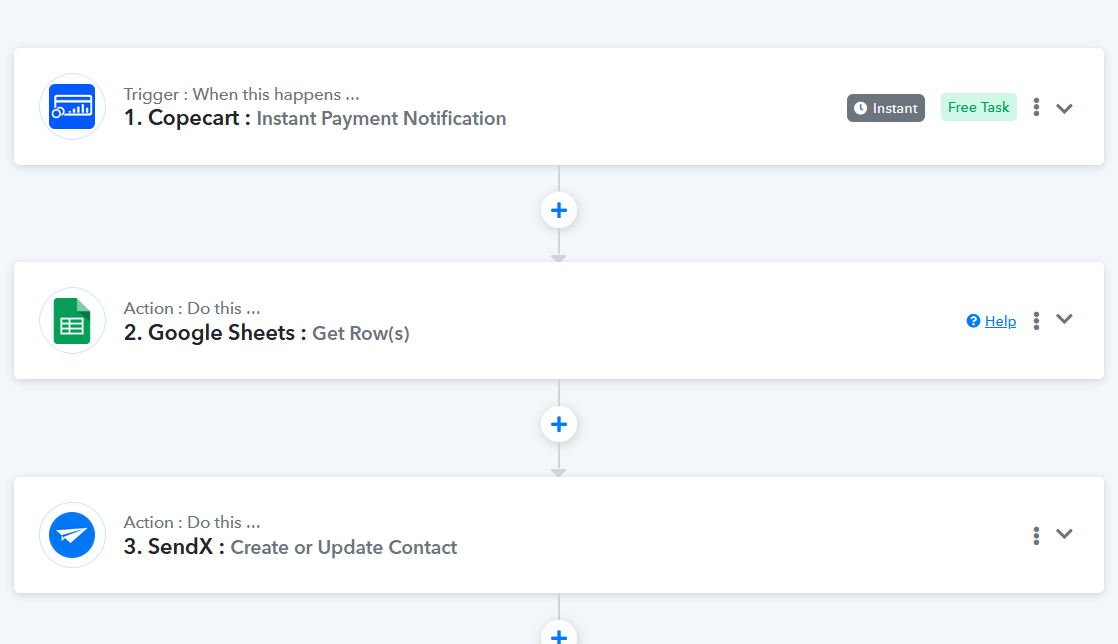Viewport: 1118px width, 644px height.
Task: Open the Help link for Google Sheets
Action: click(x=1000, y=321)
